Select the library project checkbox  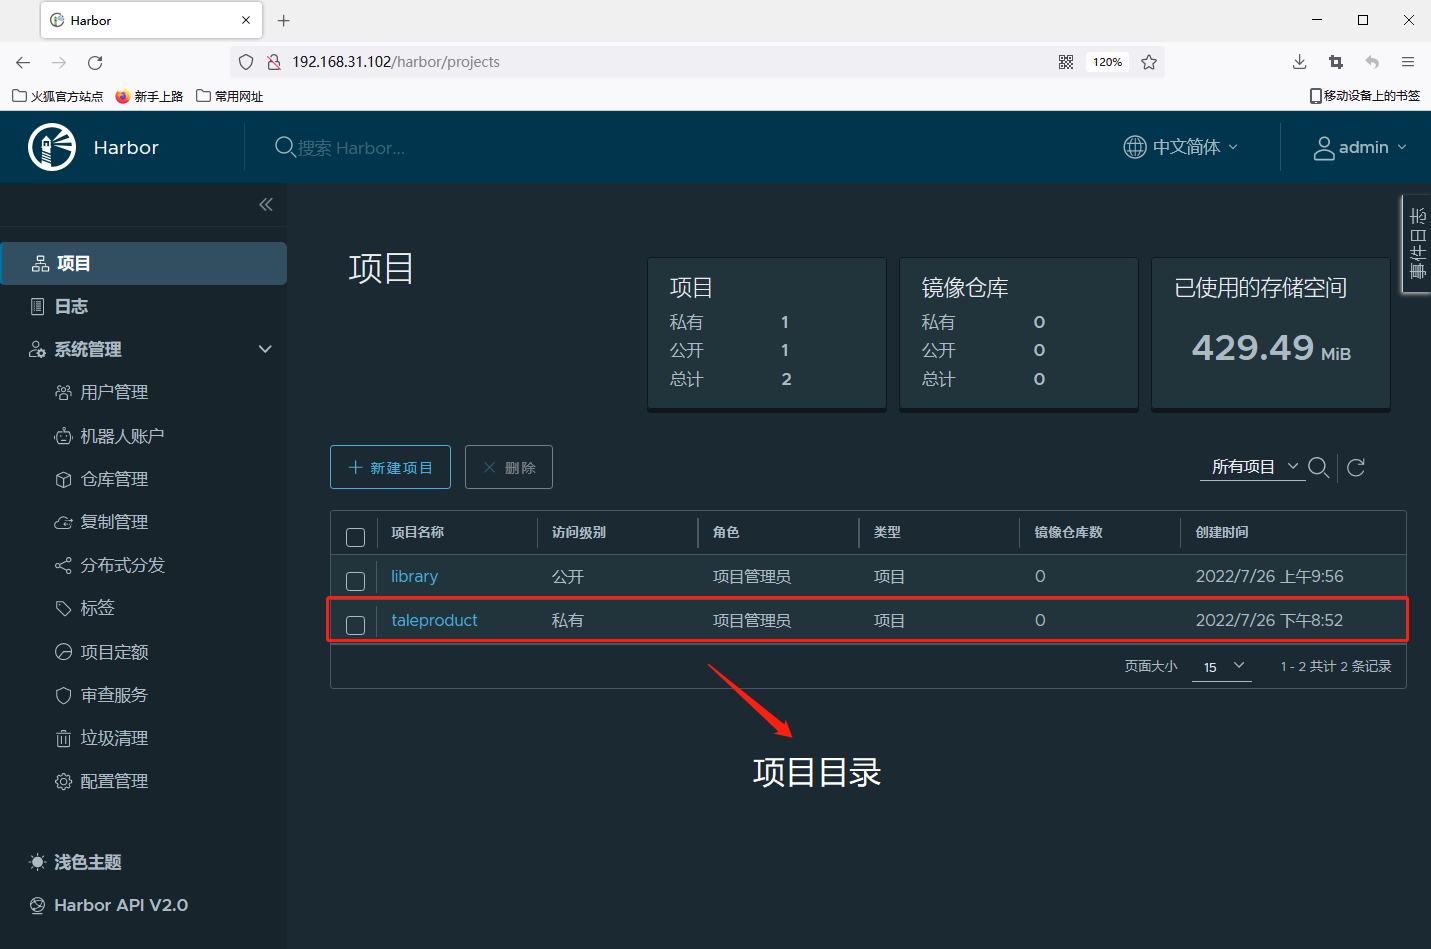tap(355, 580)
